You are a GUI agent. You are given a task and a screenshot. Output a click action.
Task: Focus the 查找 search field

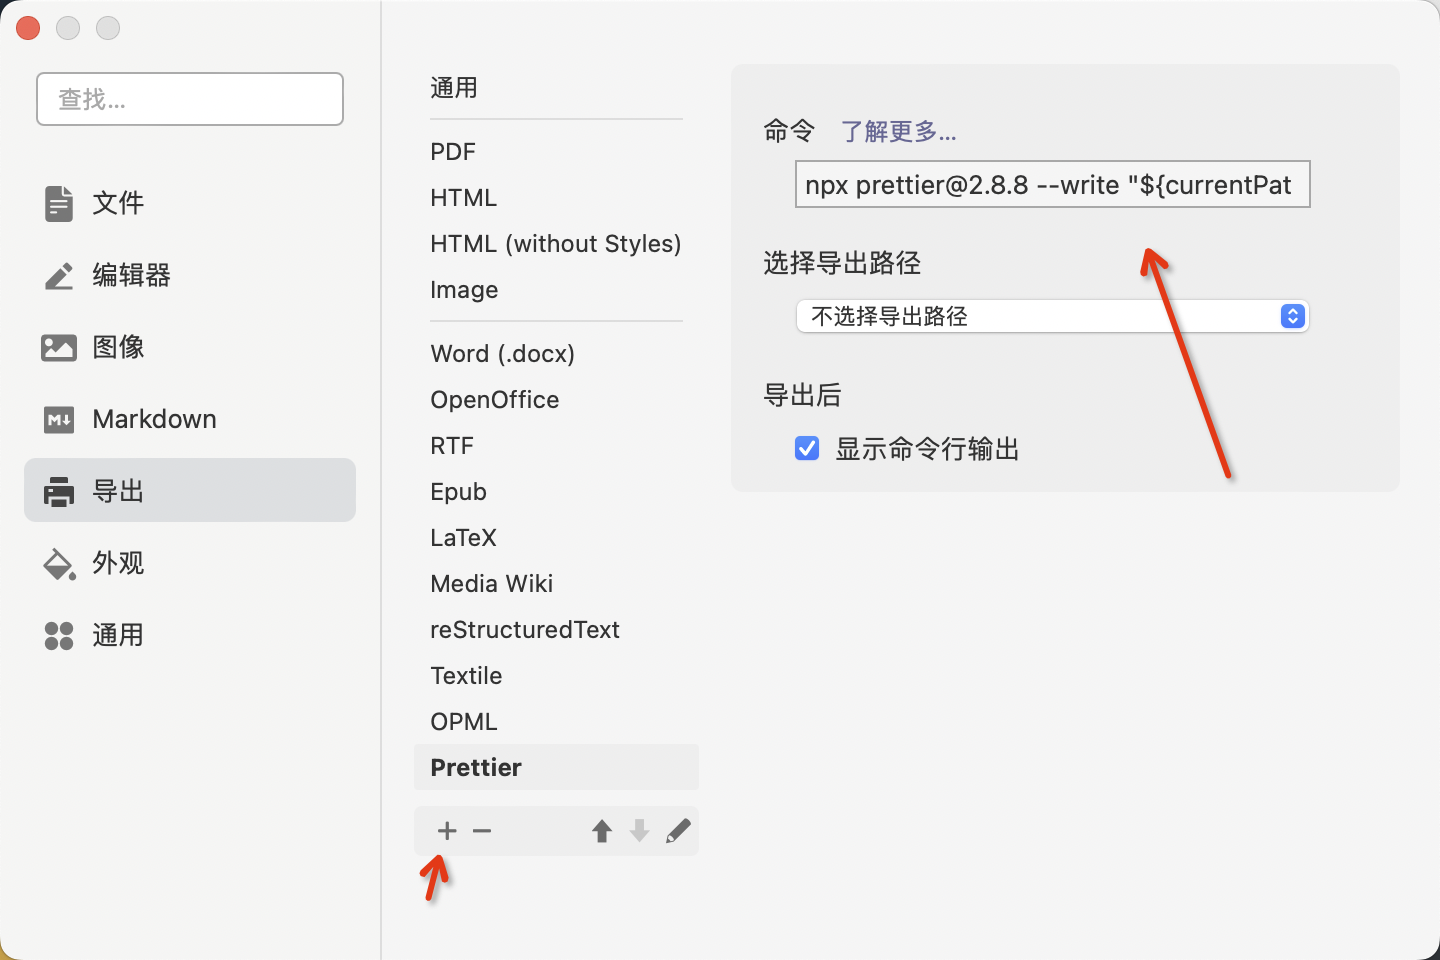coord(190,99)
